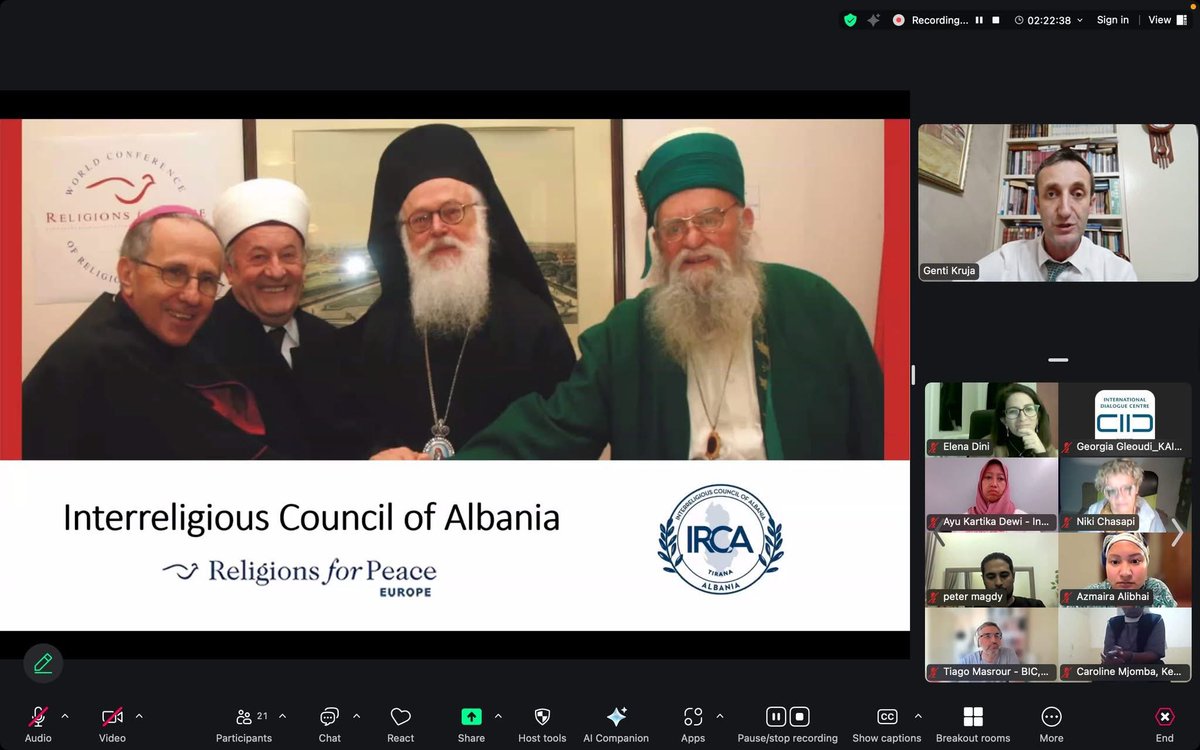This screenshot has height=750, width=1200.
Task: Start camera with the Video button
Action: [112, 724]
